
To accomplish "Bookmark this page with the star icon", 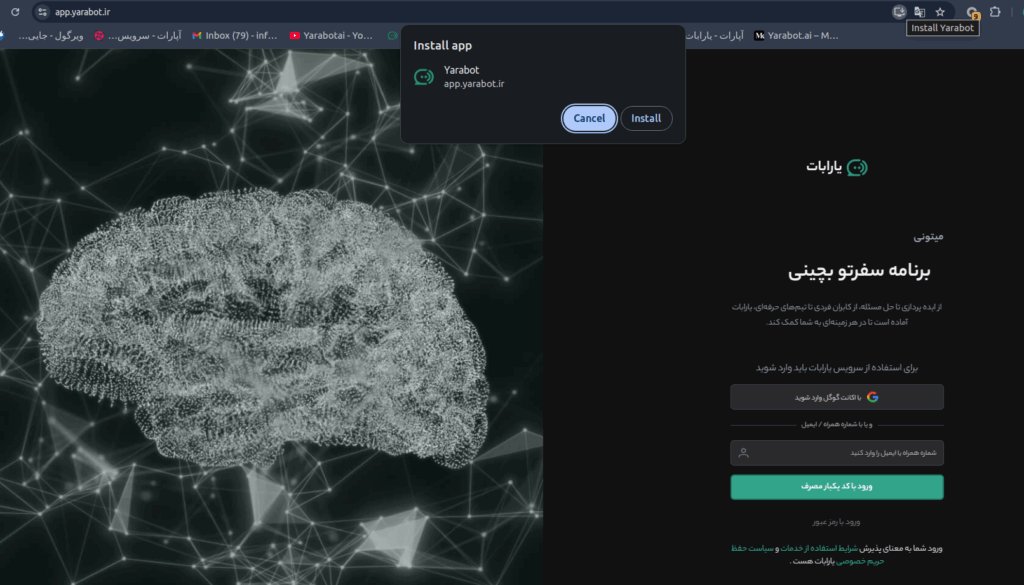I will coord(940,12).
